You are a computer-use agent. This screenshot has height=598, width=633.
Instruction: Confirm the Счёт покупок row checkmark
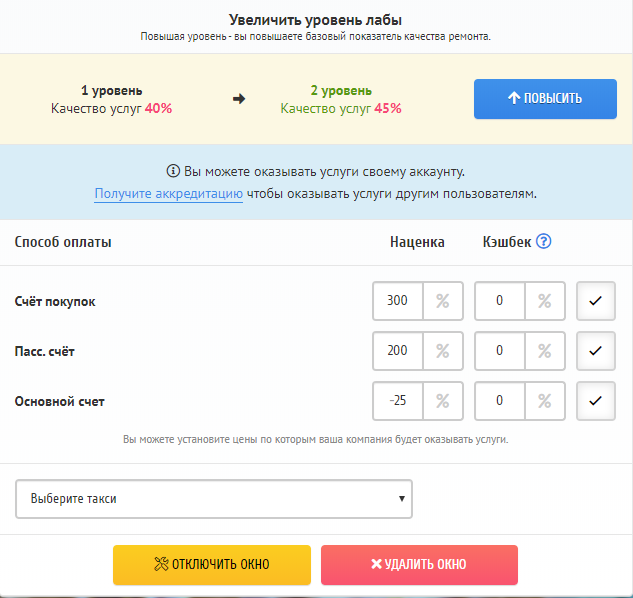pyautogui.click(x=595, y=301)
